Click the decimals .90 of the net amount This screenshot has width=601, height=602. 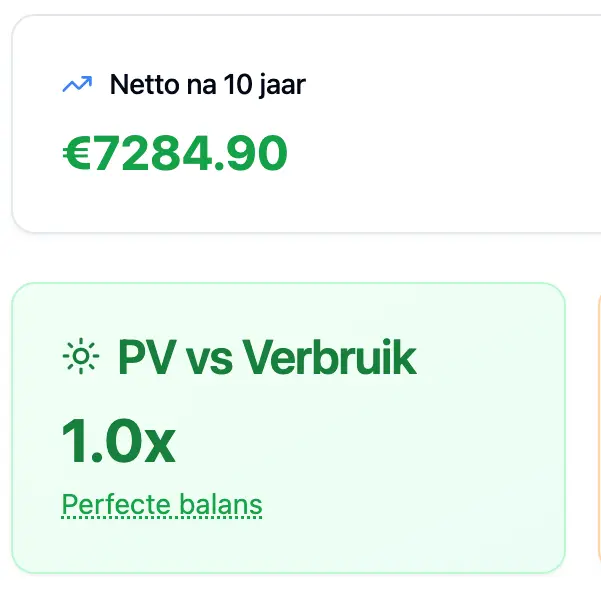click(251, 153)
